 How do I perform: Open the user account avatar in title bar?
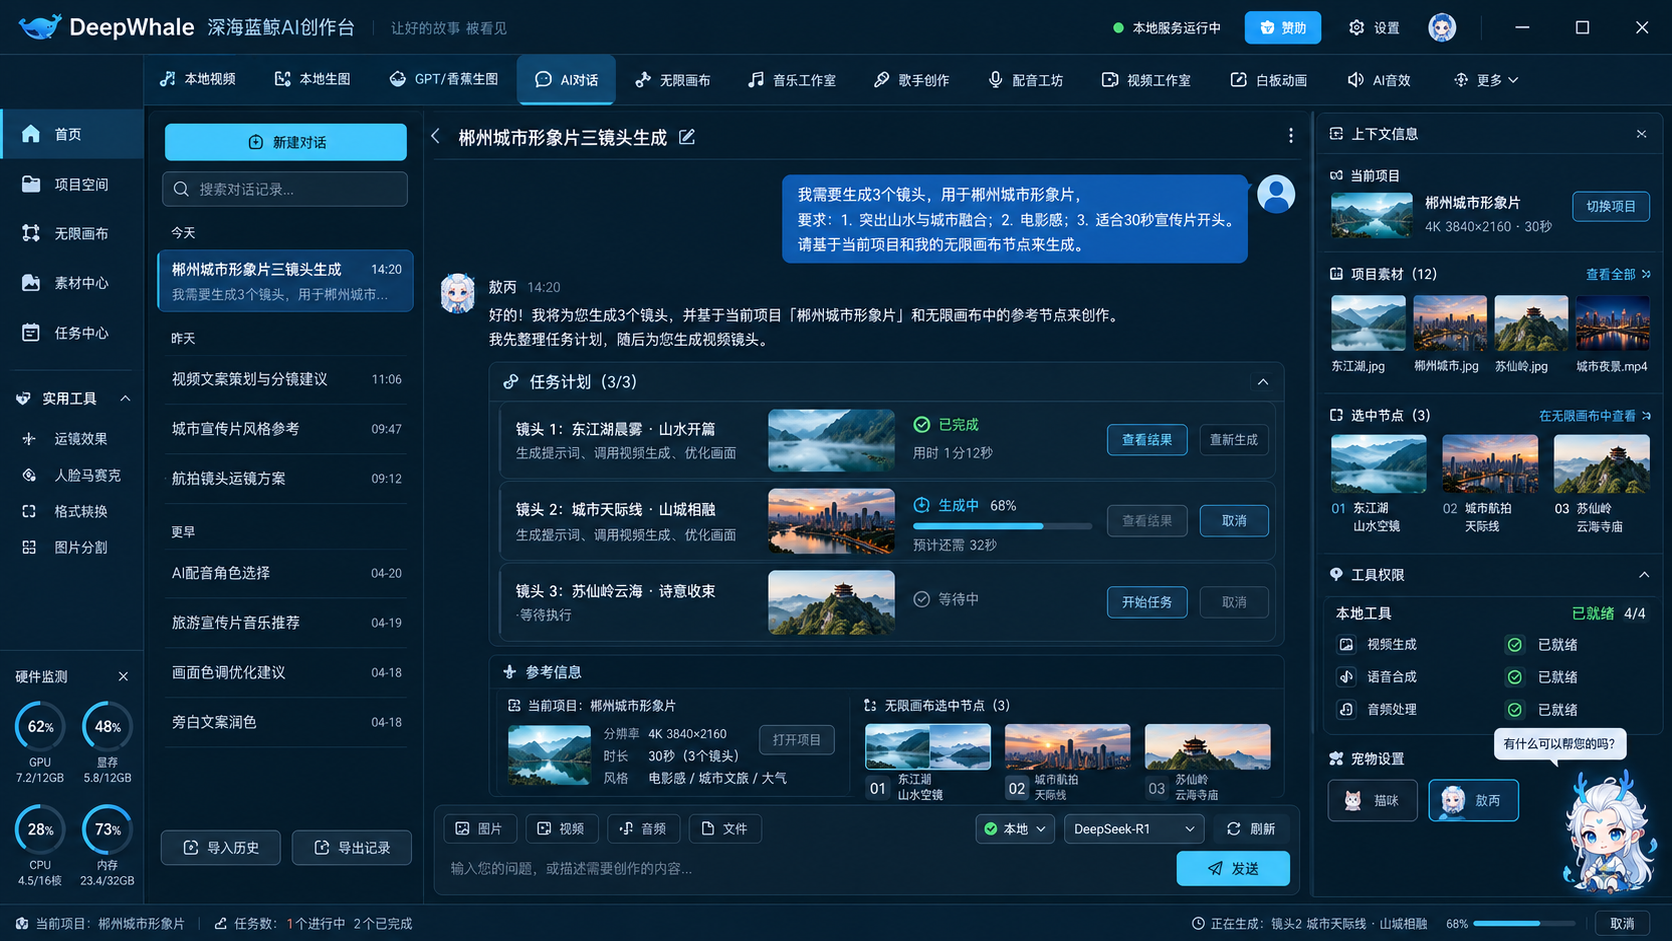pos(1442,28)
